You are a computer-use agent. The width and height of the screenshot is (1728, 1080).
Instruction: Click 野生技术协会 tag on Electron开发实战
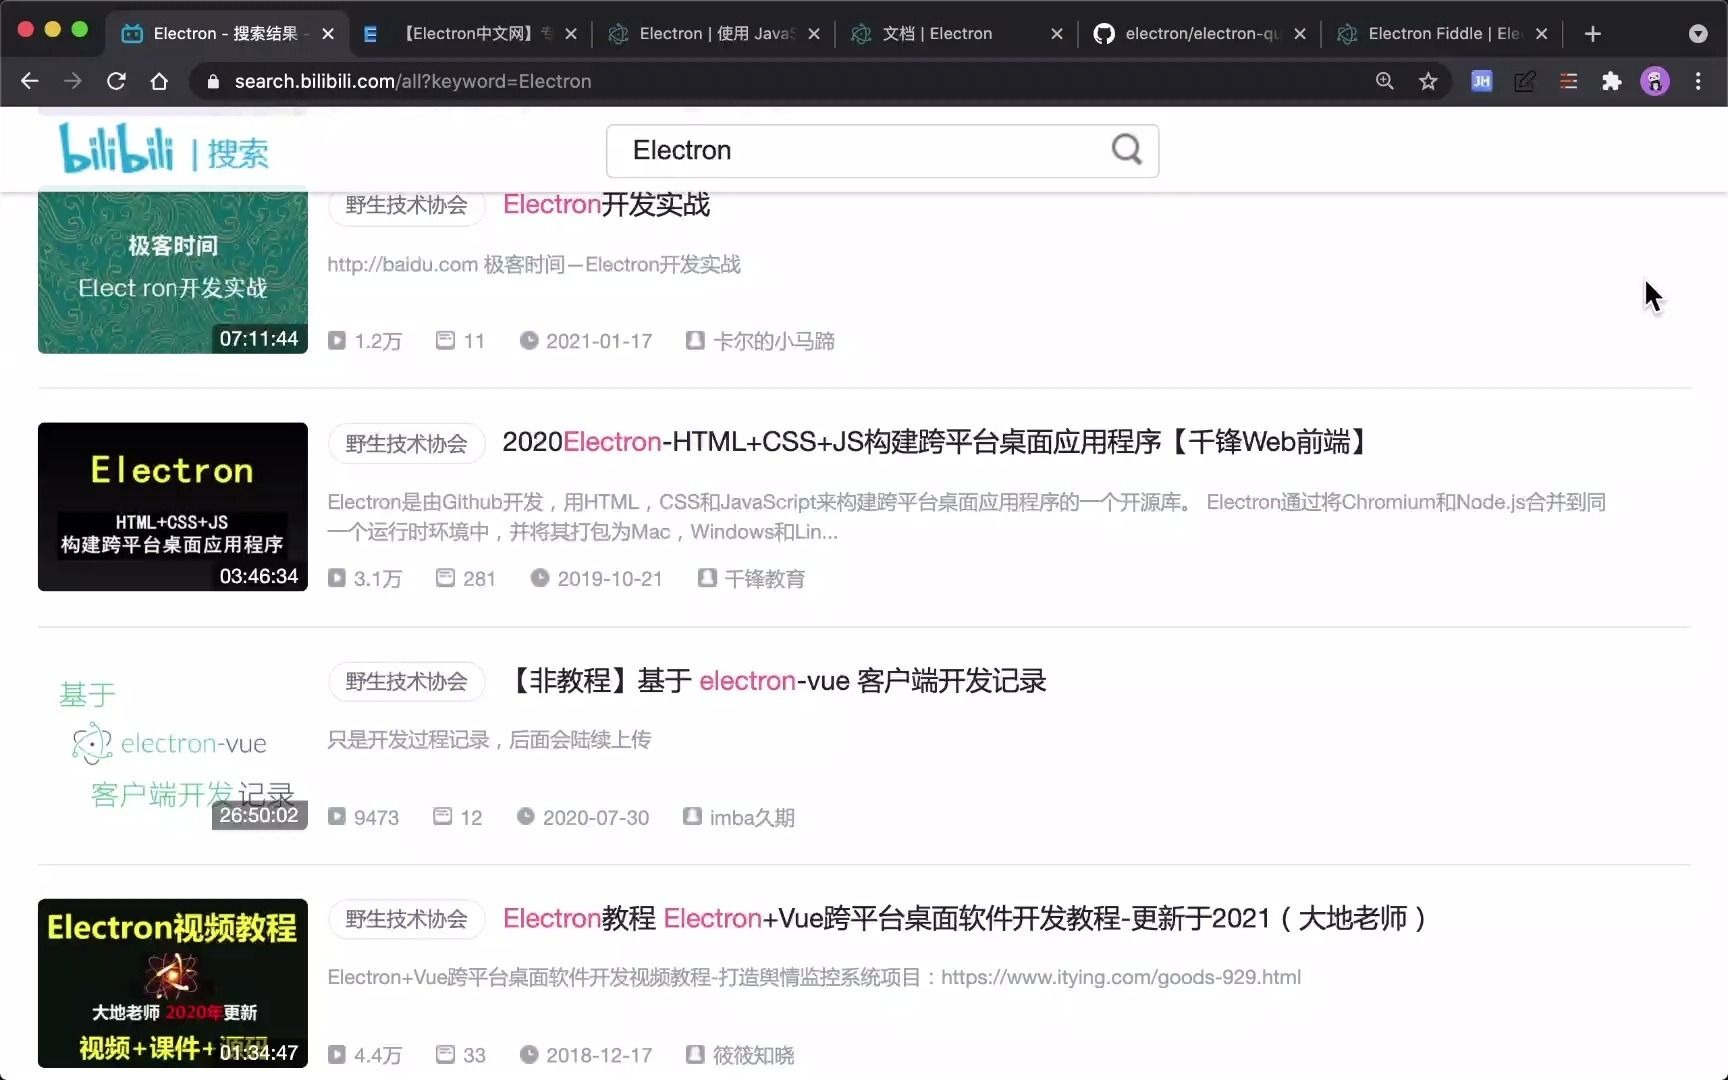(x=406, y=205)
